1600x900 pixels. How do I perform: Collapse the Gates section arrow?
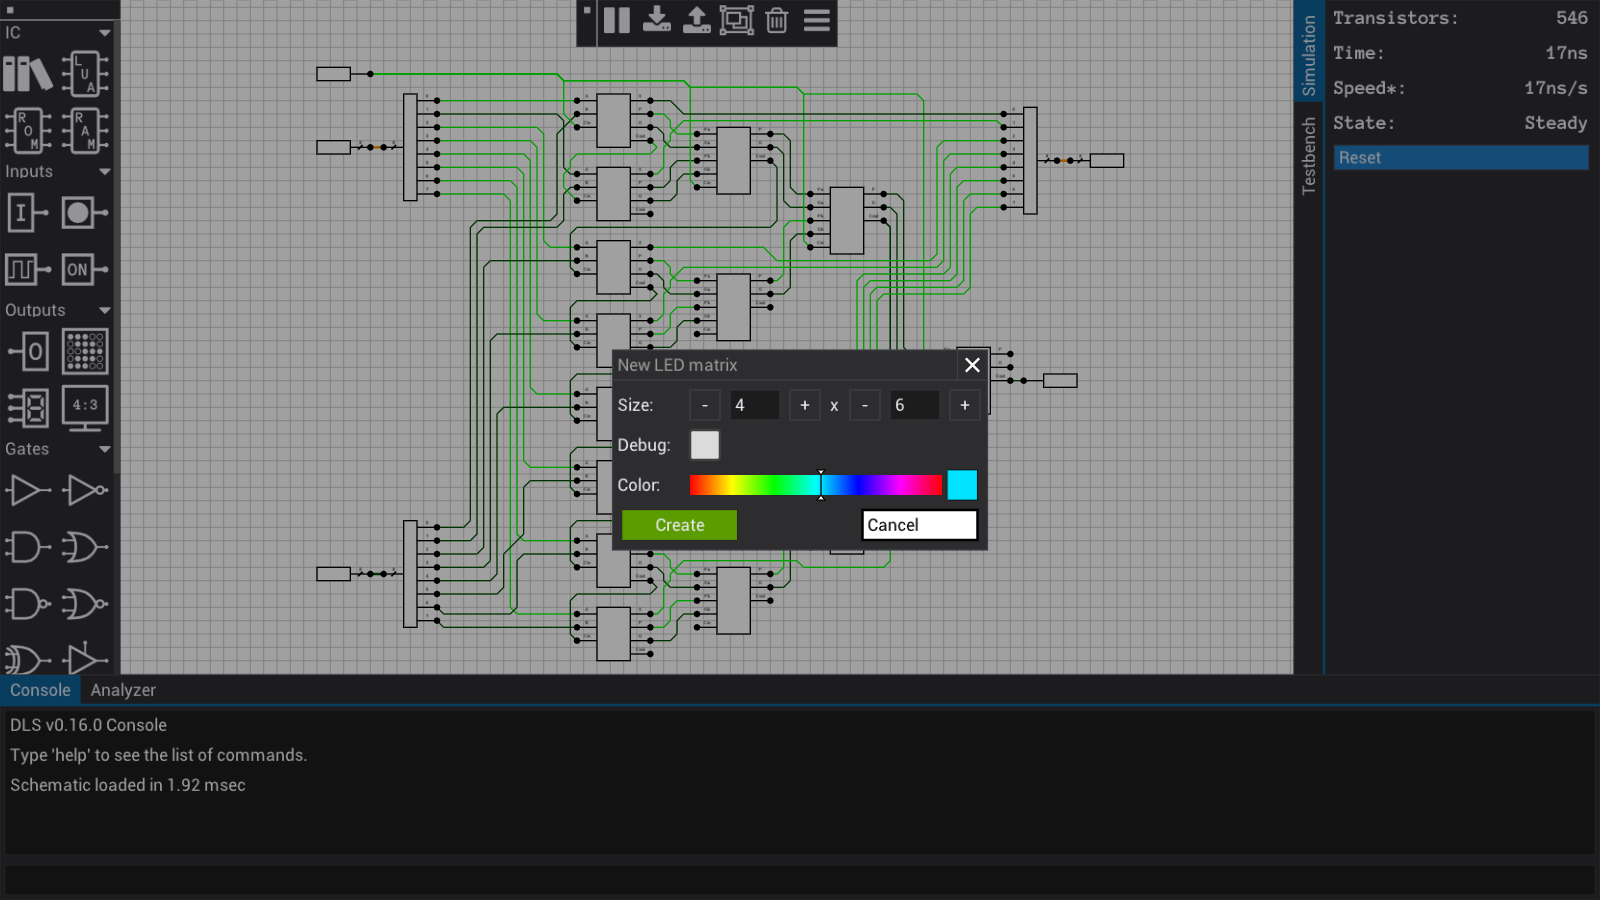pos(105,450)
